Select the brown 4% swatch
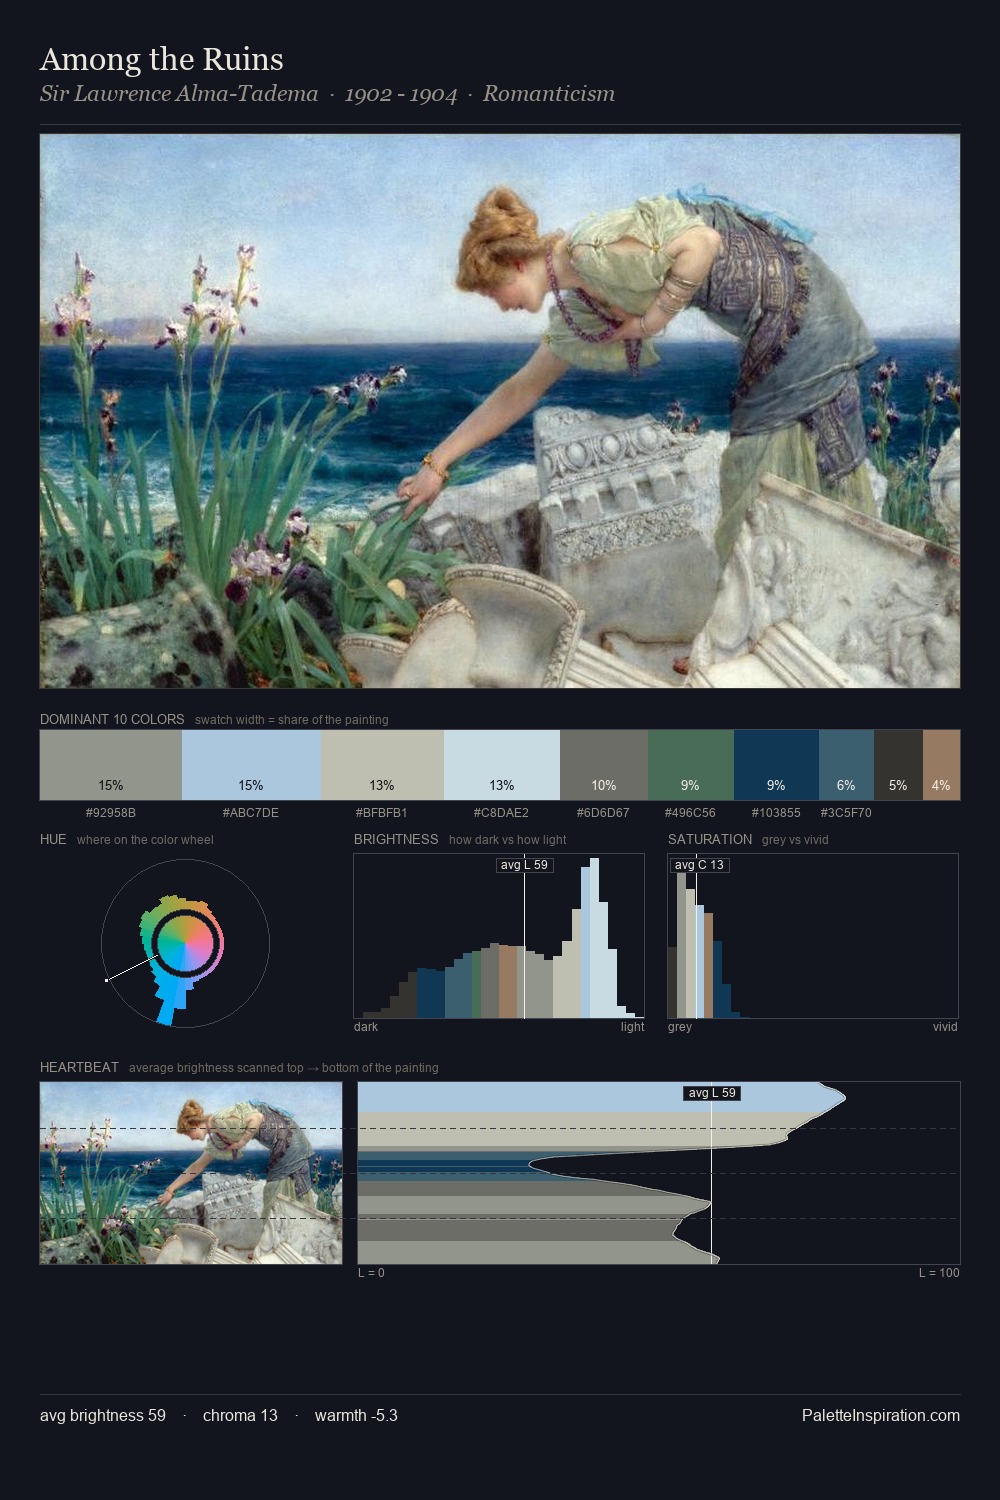Viewport: 1000px width, 1500px height. [x=941, y=765]
